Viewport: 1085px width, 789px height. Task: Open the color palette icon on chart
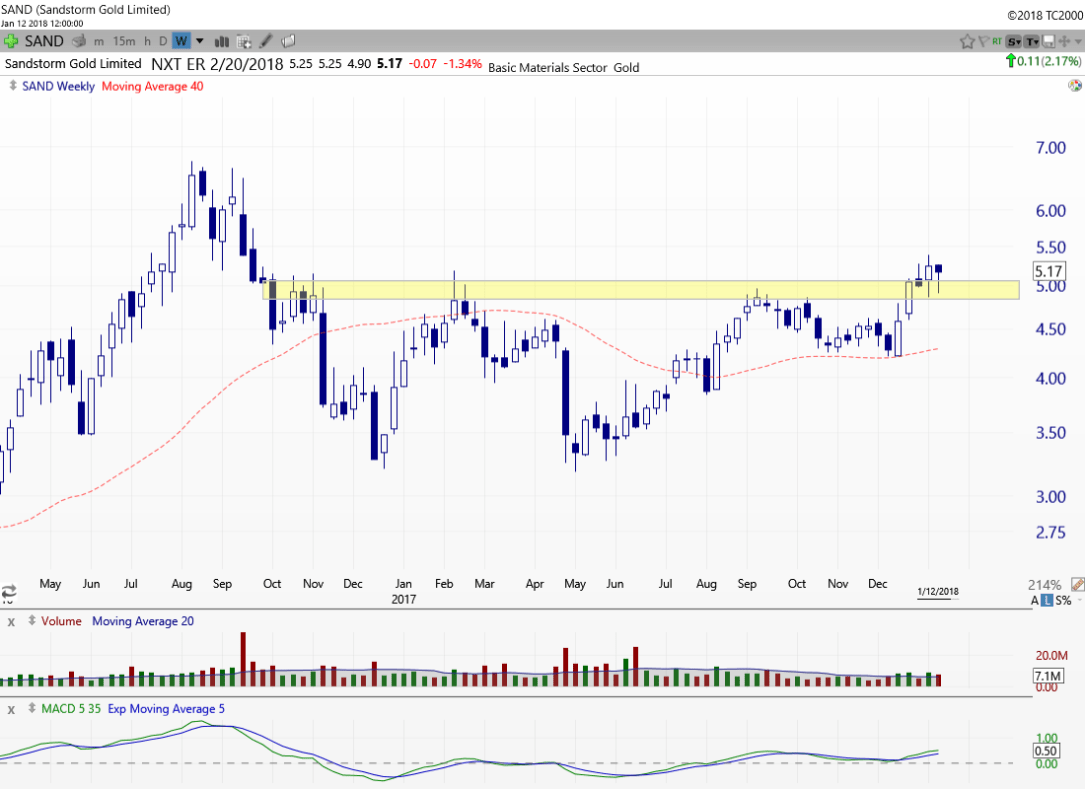click(x=1074, y=86)
